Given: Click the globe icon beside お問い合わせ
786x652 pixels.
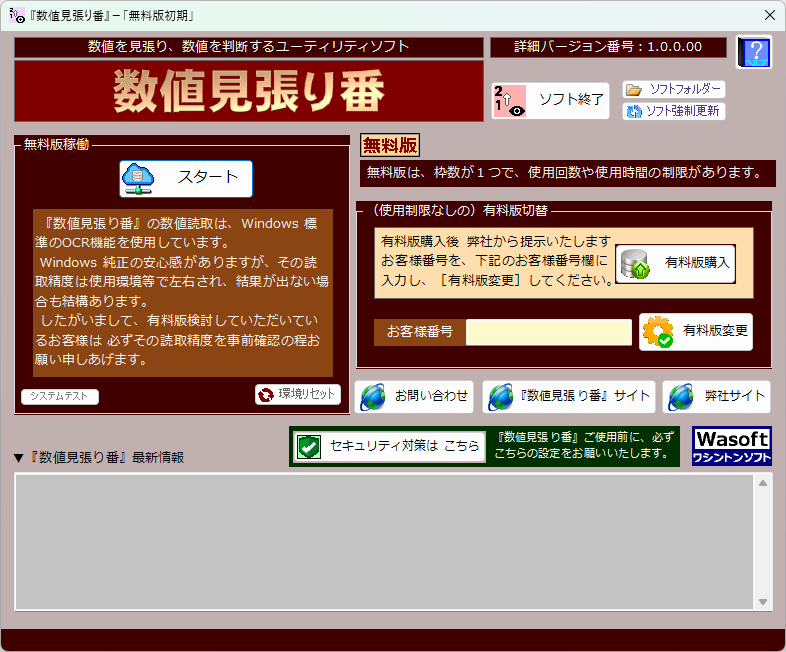Looking at the screenshot, I should click(373, 397).
